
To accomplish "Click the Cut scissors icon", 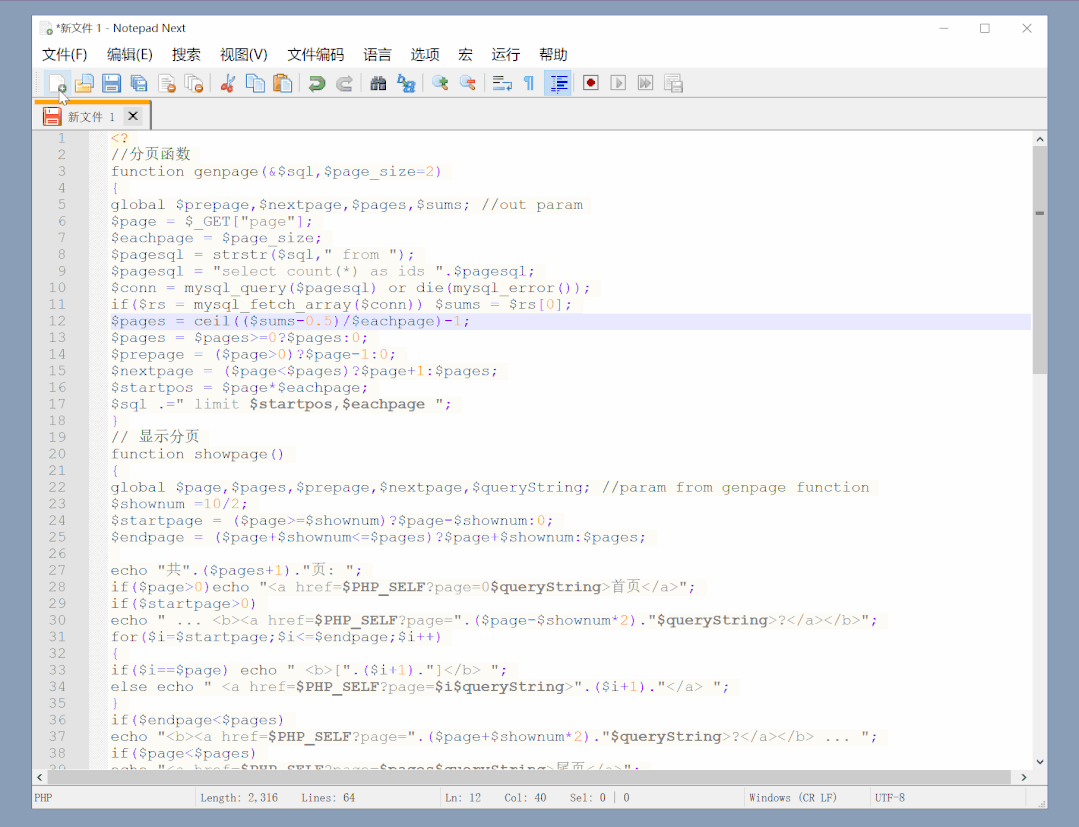I will click(227, 84).
